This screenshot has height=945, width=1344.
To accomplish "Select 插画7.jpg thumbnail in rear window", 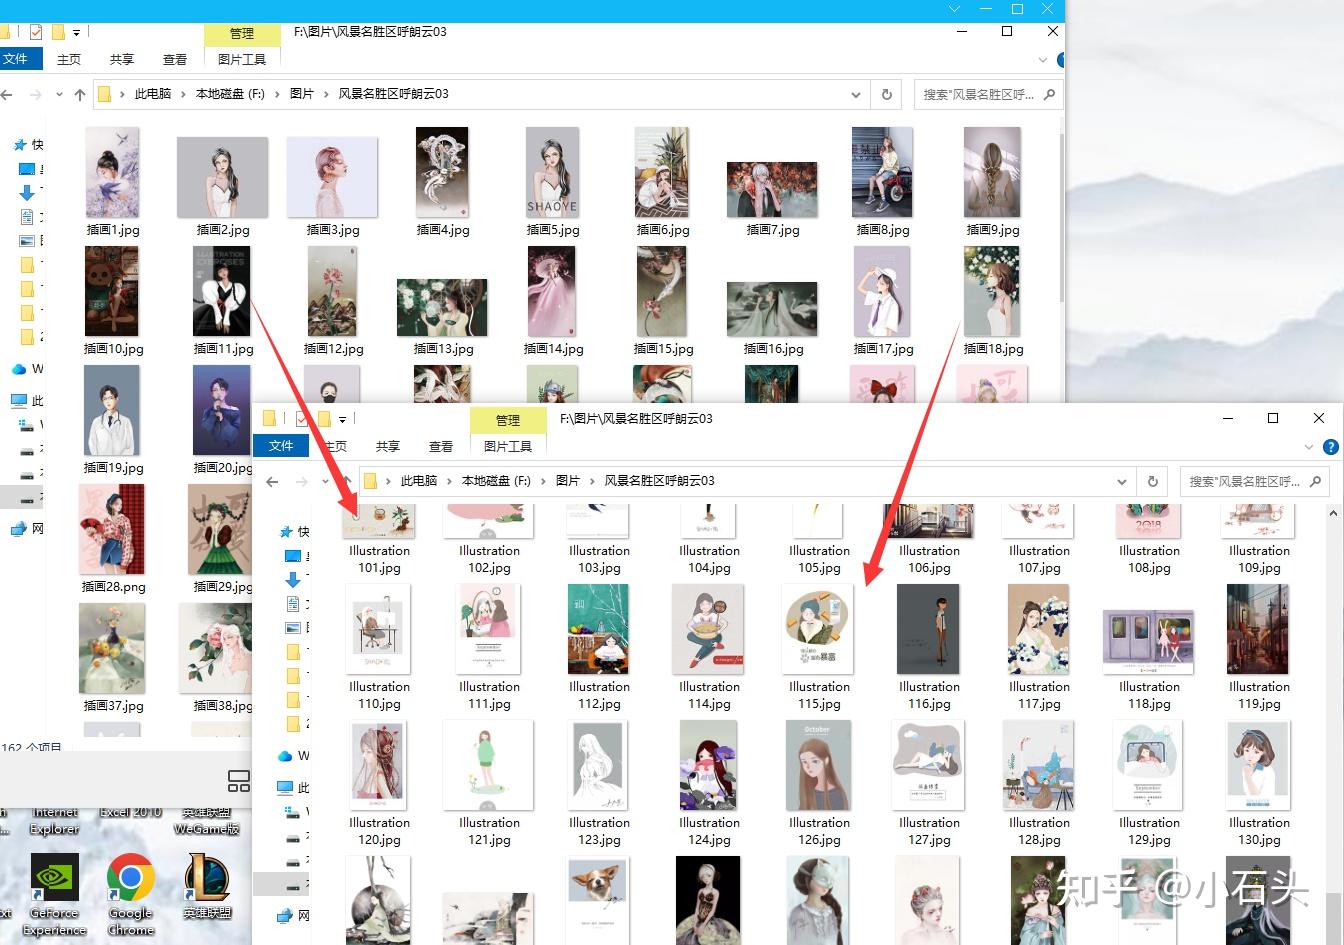I will 772,190.
